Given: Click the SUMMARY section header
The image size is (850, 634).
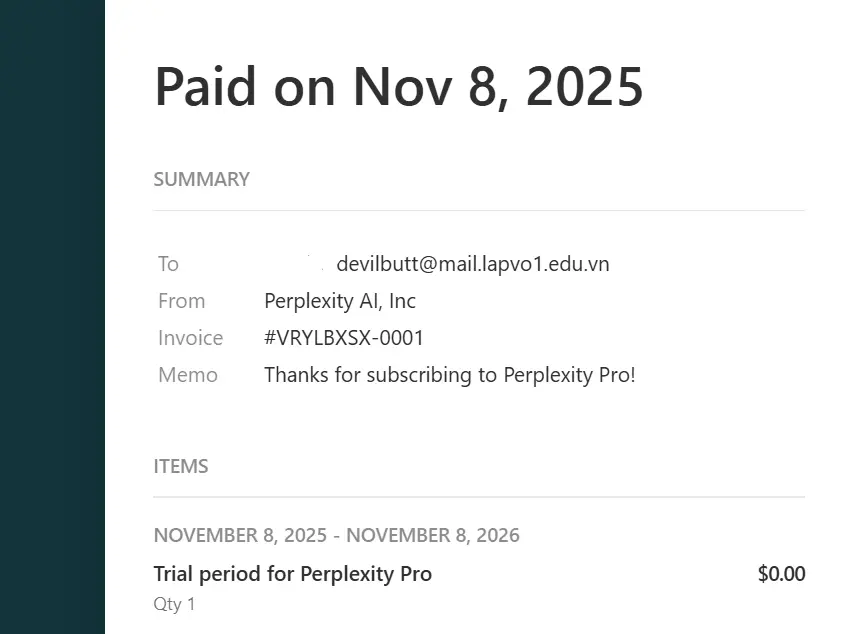Looking at the screenshot, I should point(202,179).
